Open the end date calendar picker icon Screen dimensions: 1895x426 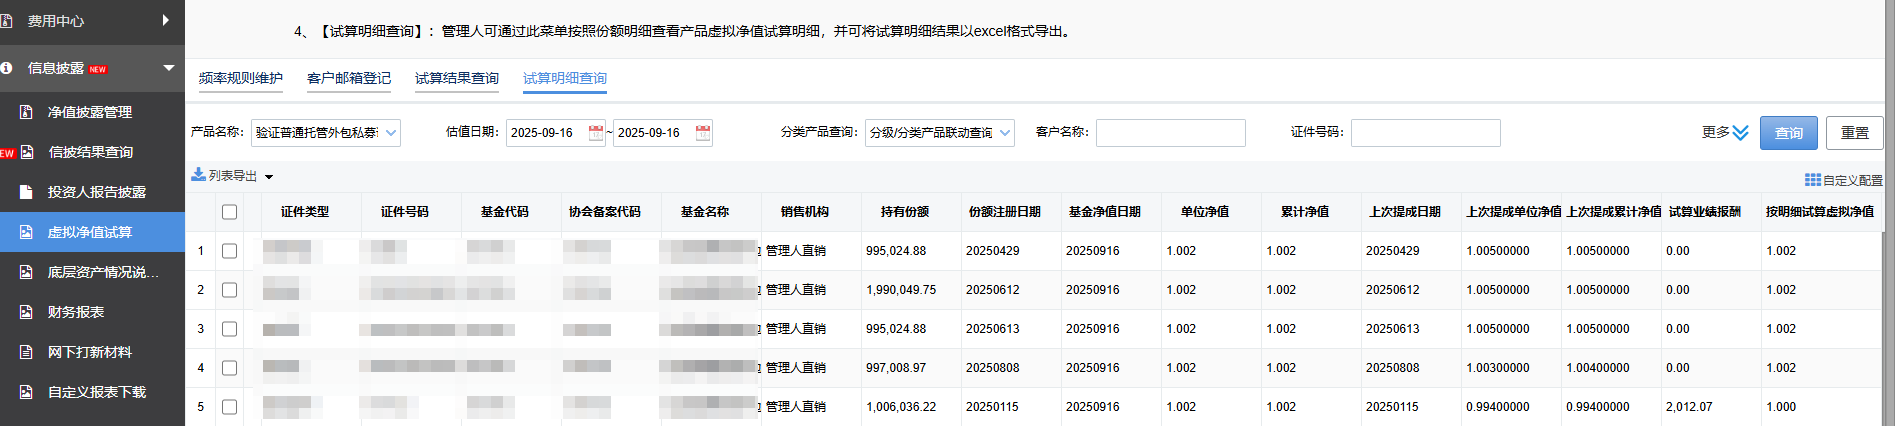(x=703, y=132)
